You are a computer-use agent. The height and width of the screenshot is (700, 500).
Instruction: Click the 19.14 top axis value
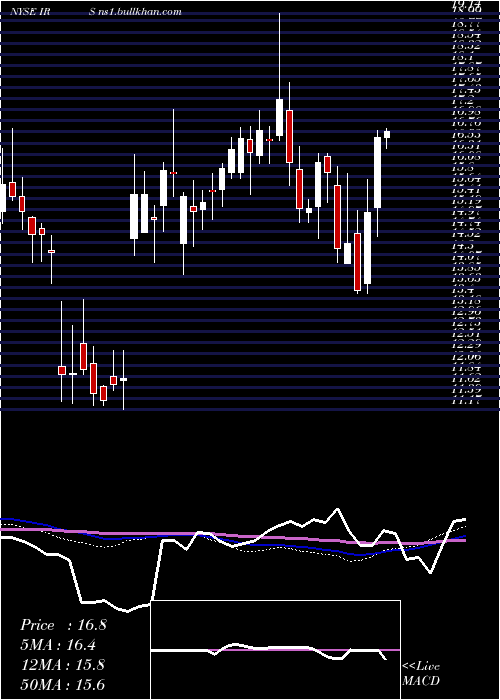467,3
